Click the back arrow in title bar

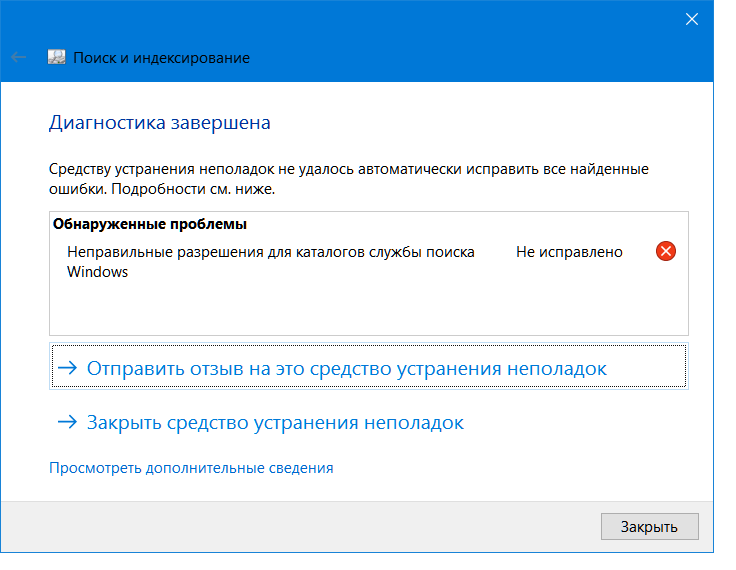tap(19, 58)
